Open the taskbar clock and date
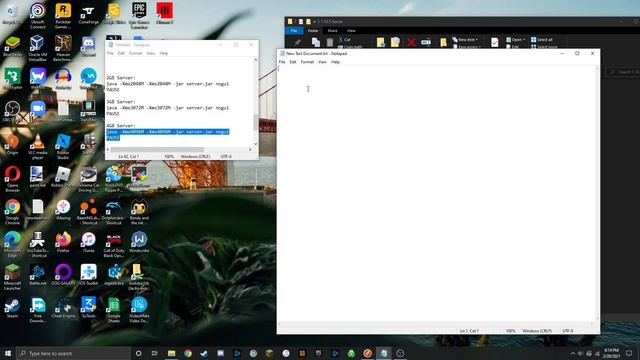 [x=611, y=353]
